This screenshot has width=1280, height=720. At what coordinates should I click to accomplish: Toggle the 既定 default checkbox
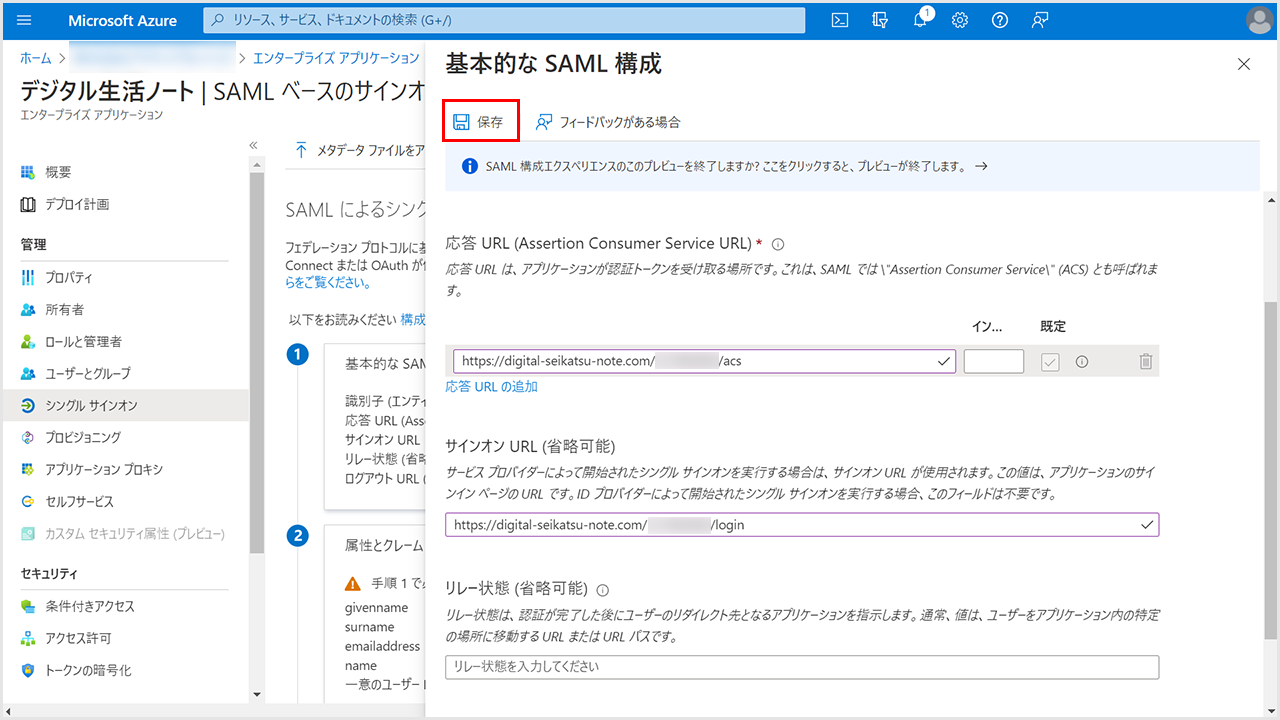coord(1049,362)
